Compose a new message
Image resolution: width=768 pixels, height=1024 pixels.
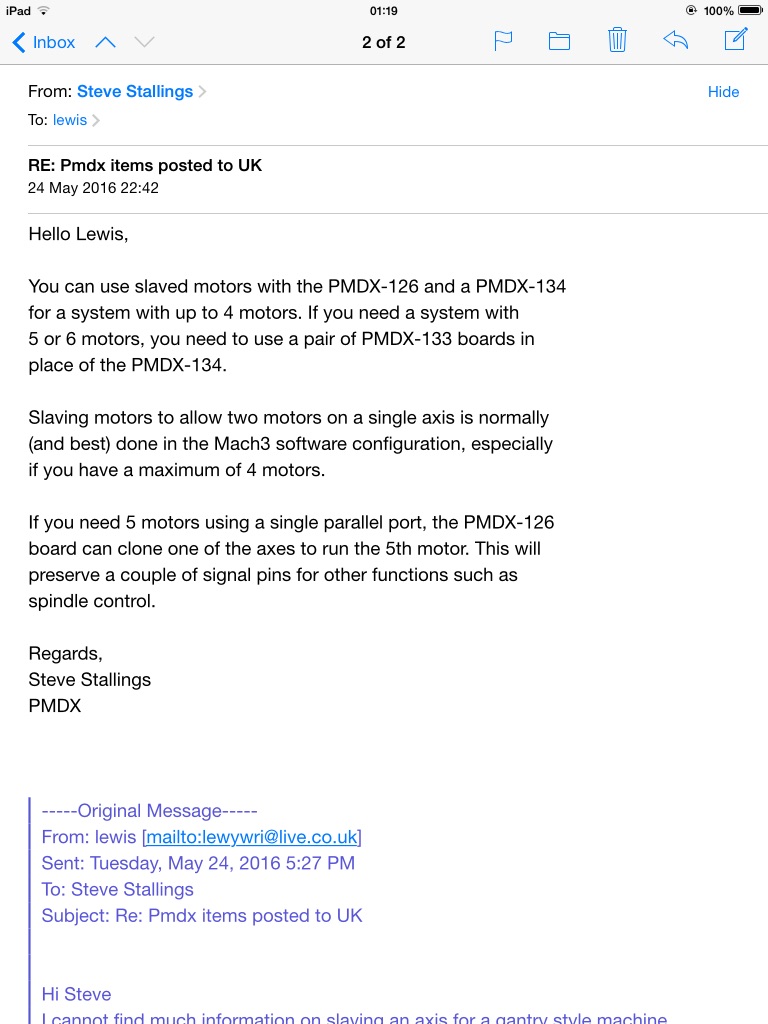735,40
